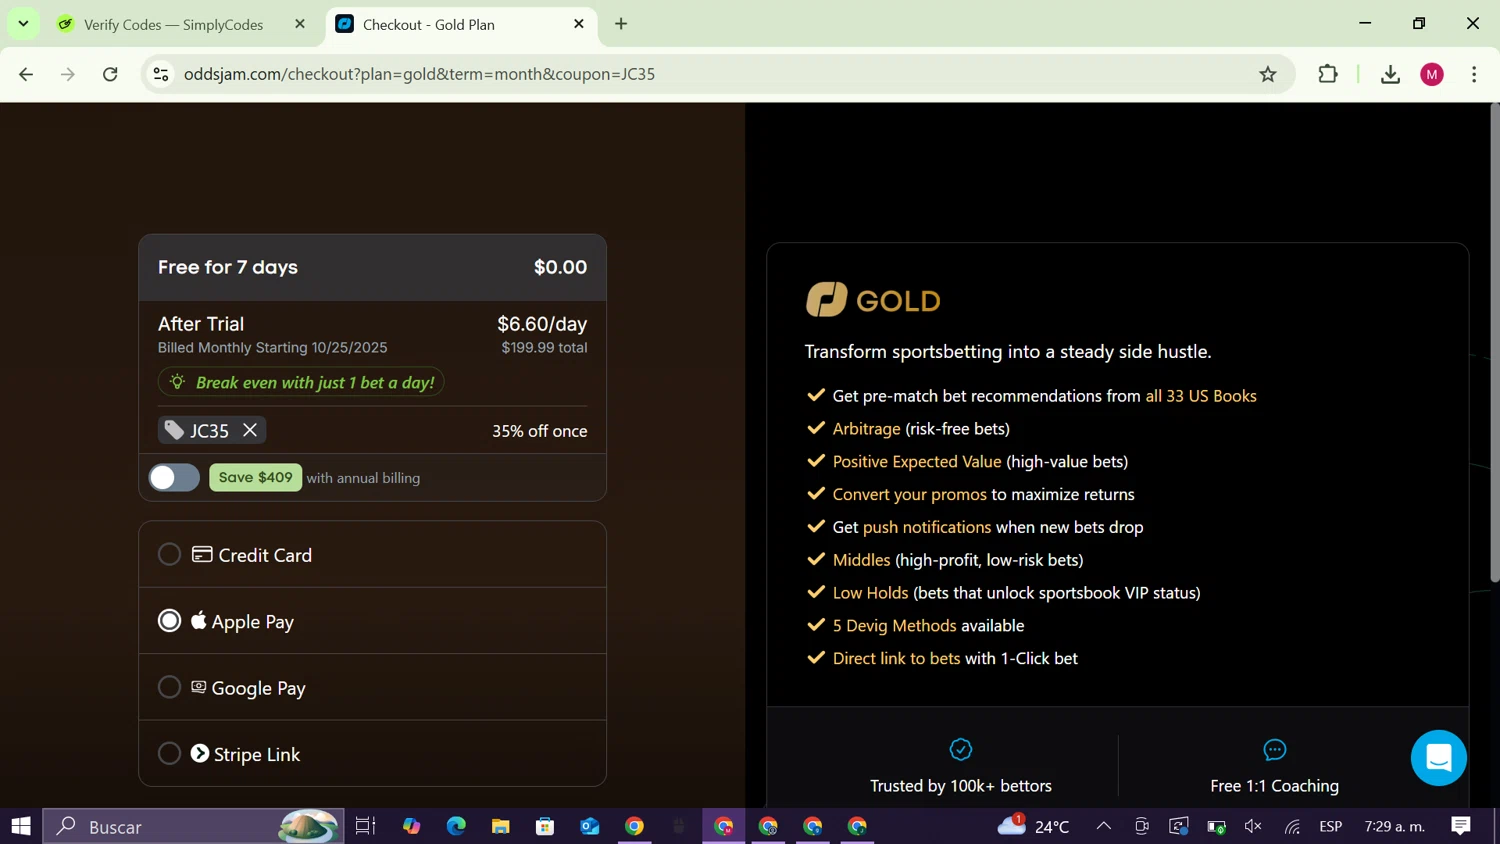
Task: Click 'push notifications' highlighted text
Action: point(927,527)
